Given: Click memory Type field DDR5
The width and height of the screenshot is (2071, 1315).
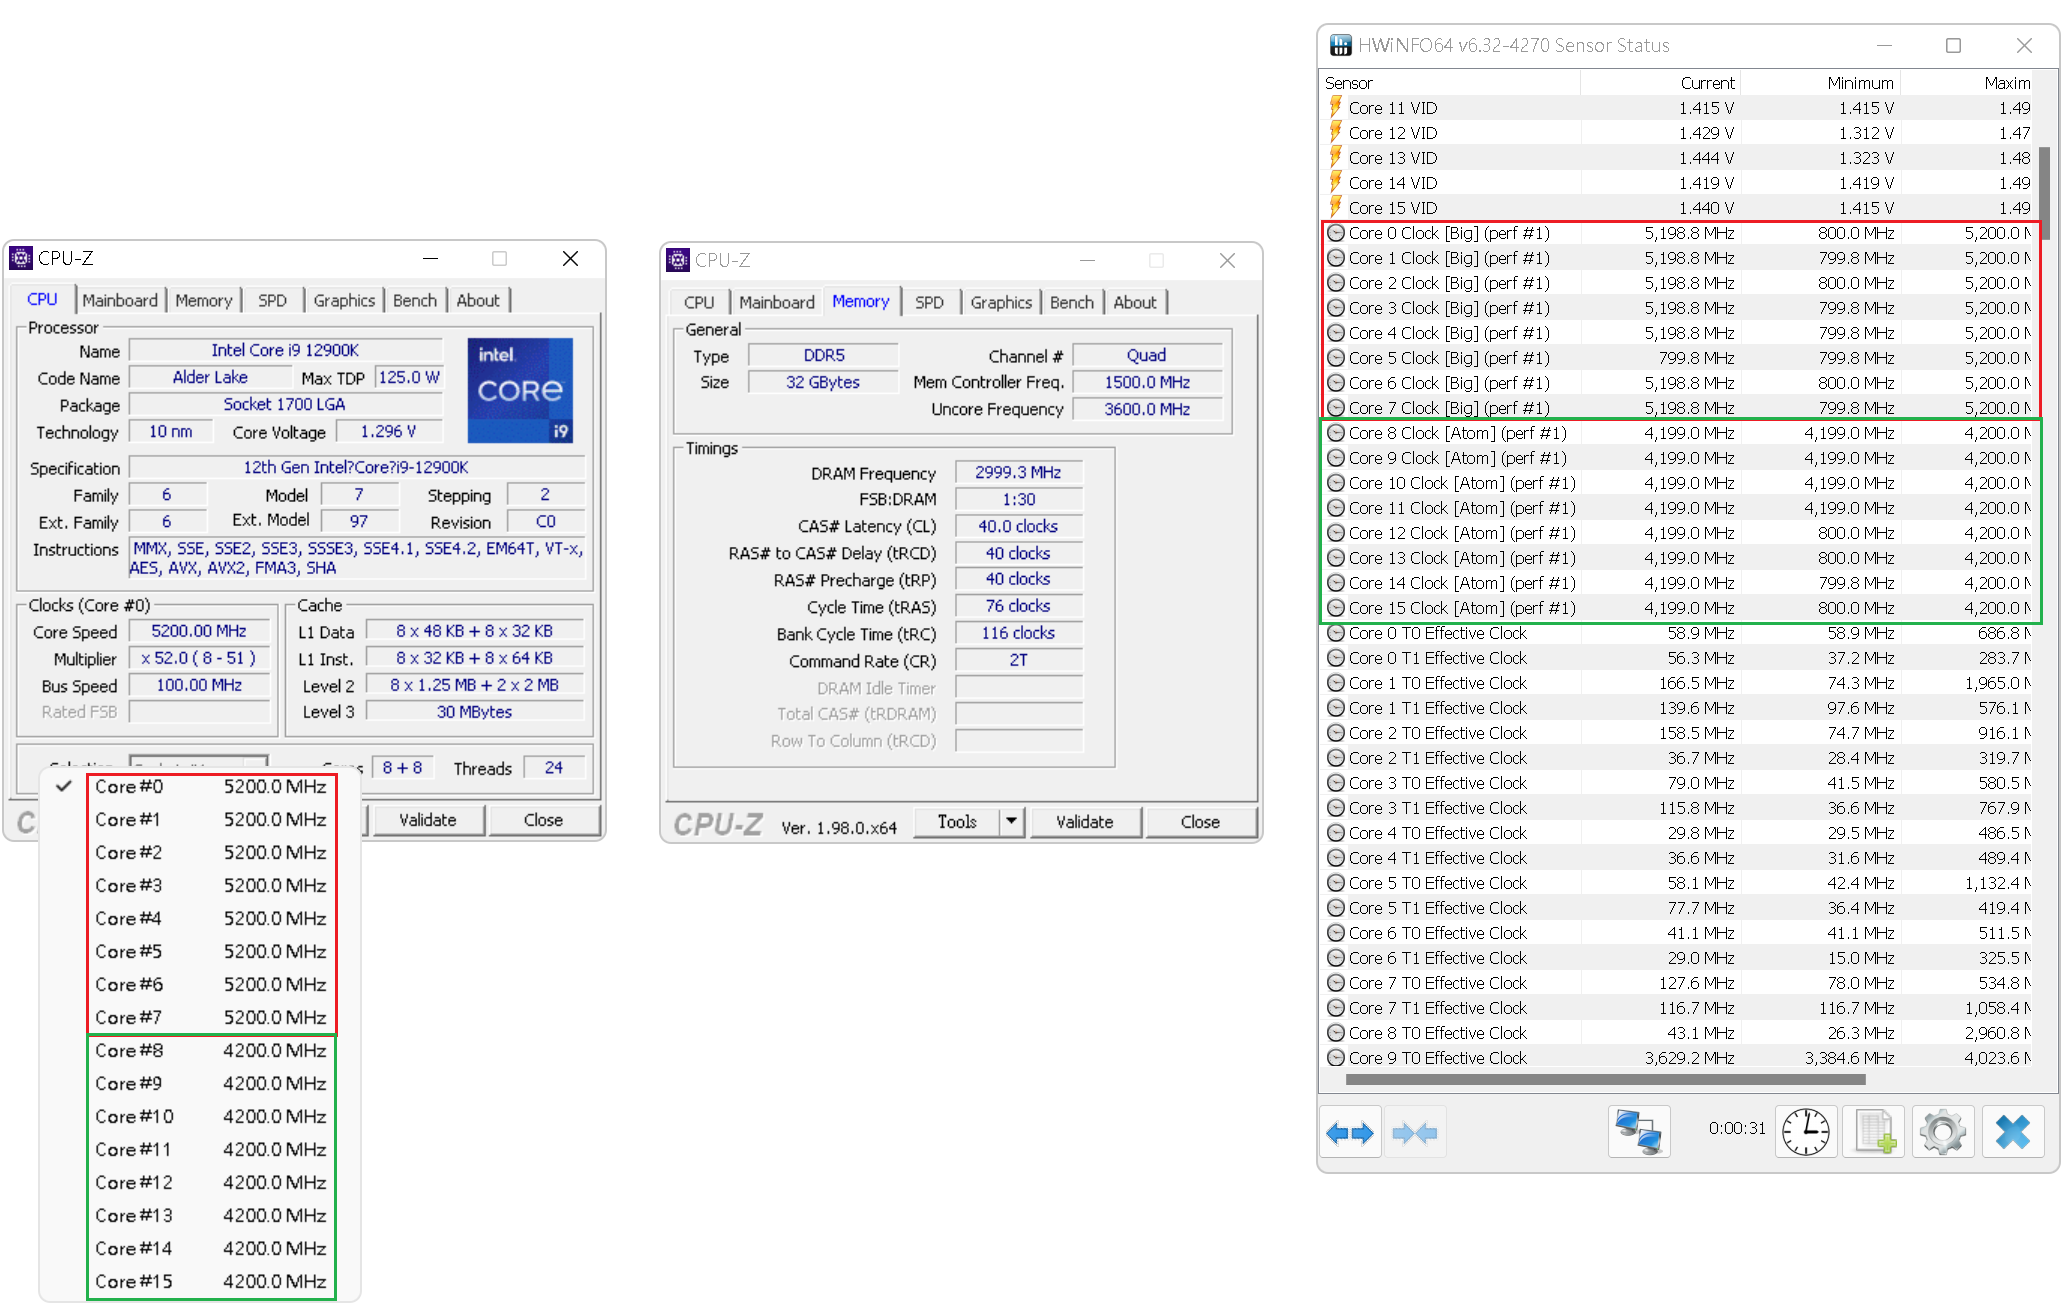Looking at the screenshot, I should [824, 355].
